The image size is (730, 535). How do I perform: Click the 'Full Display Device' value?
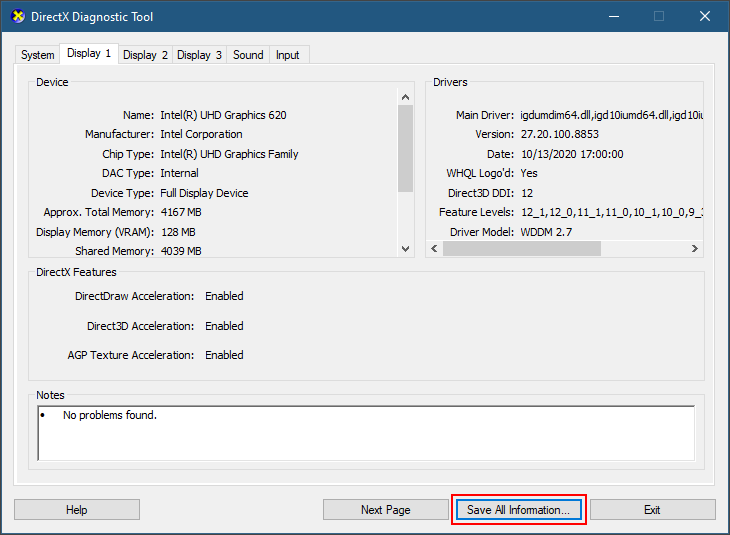pos(204,193)
